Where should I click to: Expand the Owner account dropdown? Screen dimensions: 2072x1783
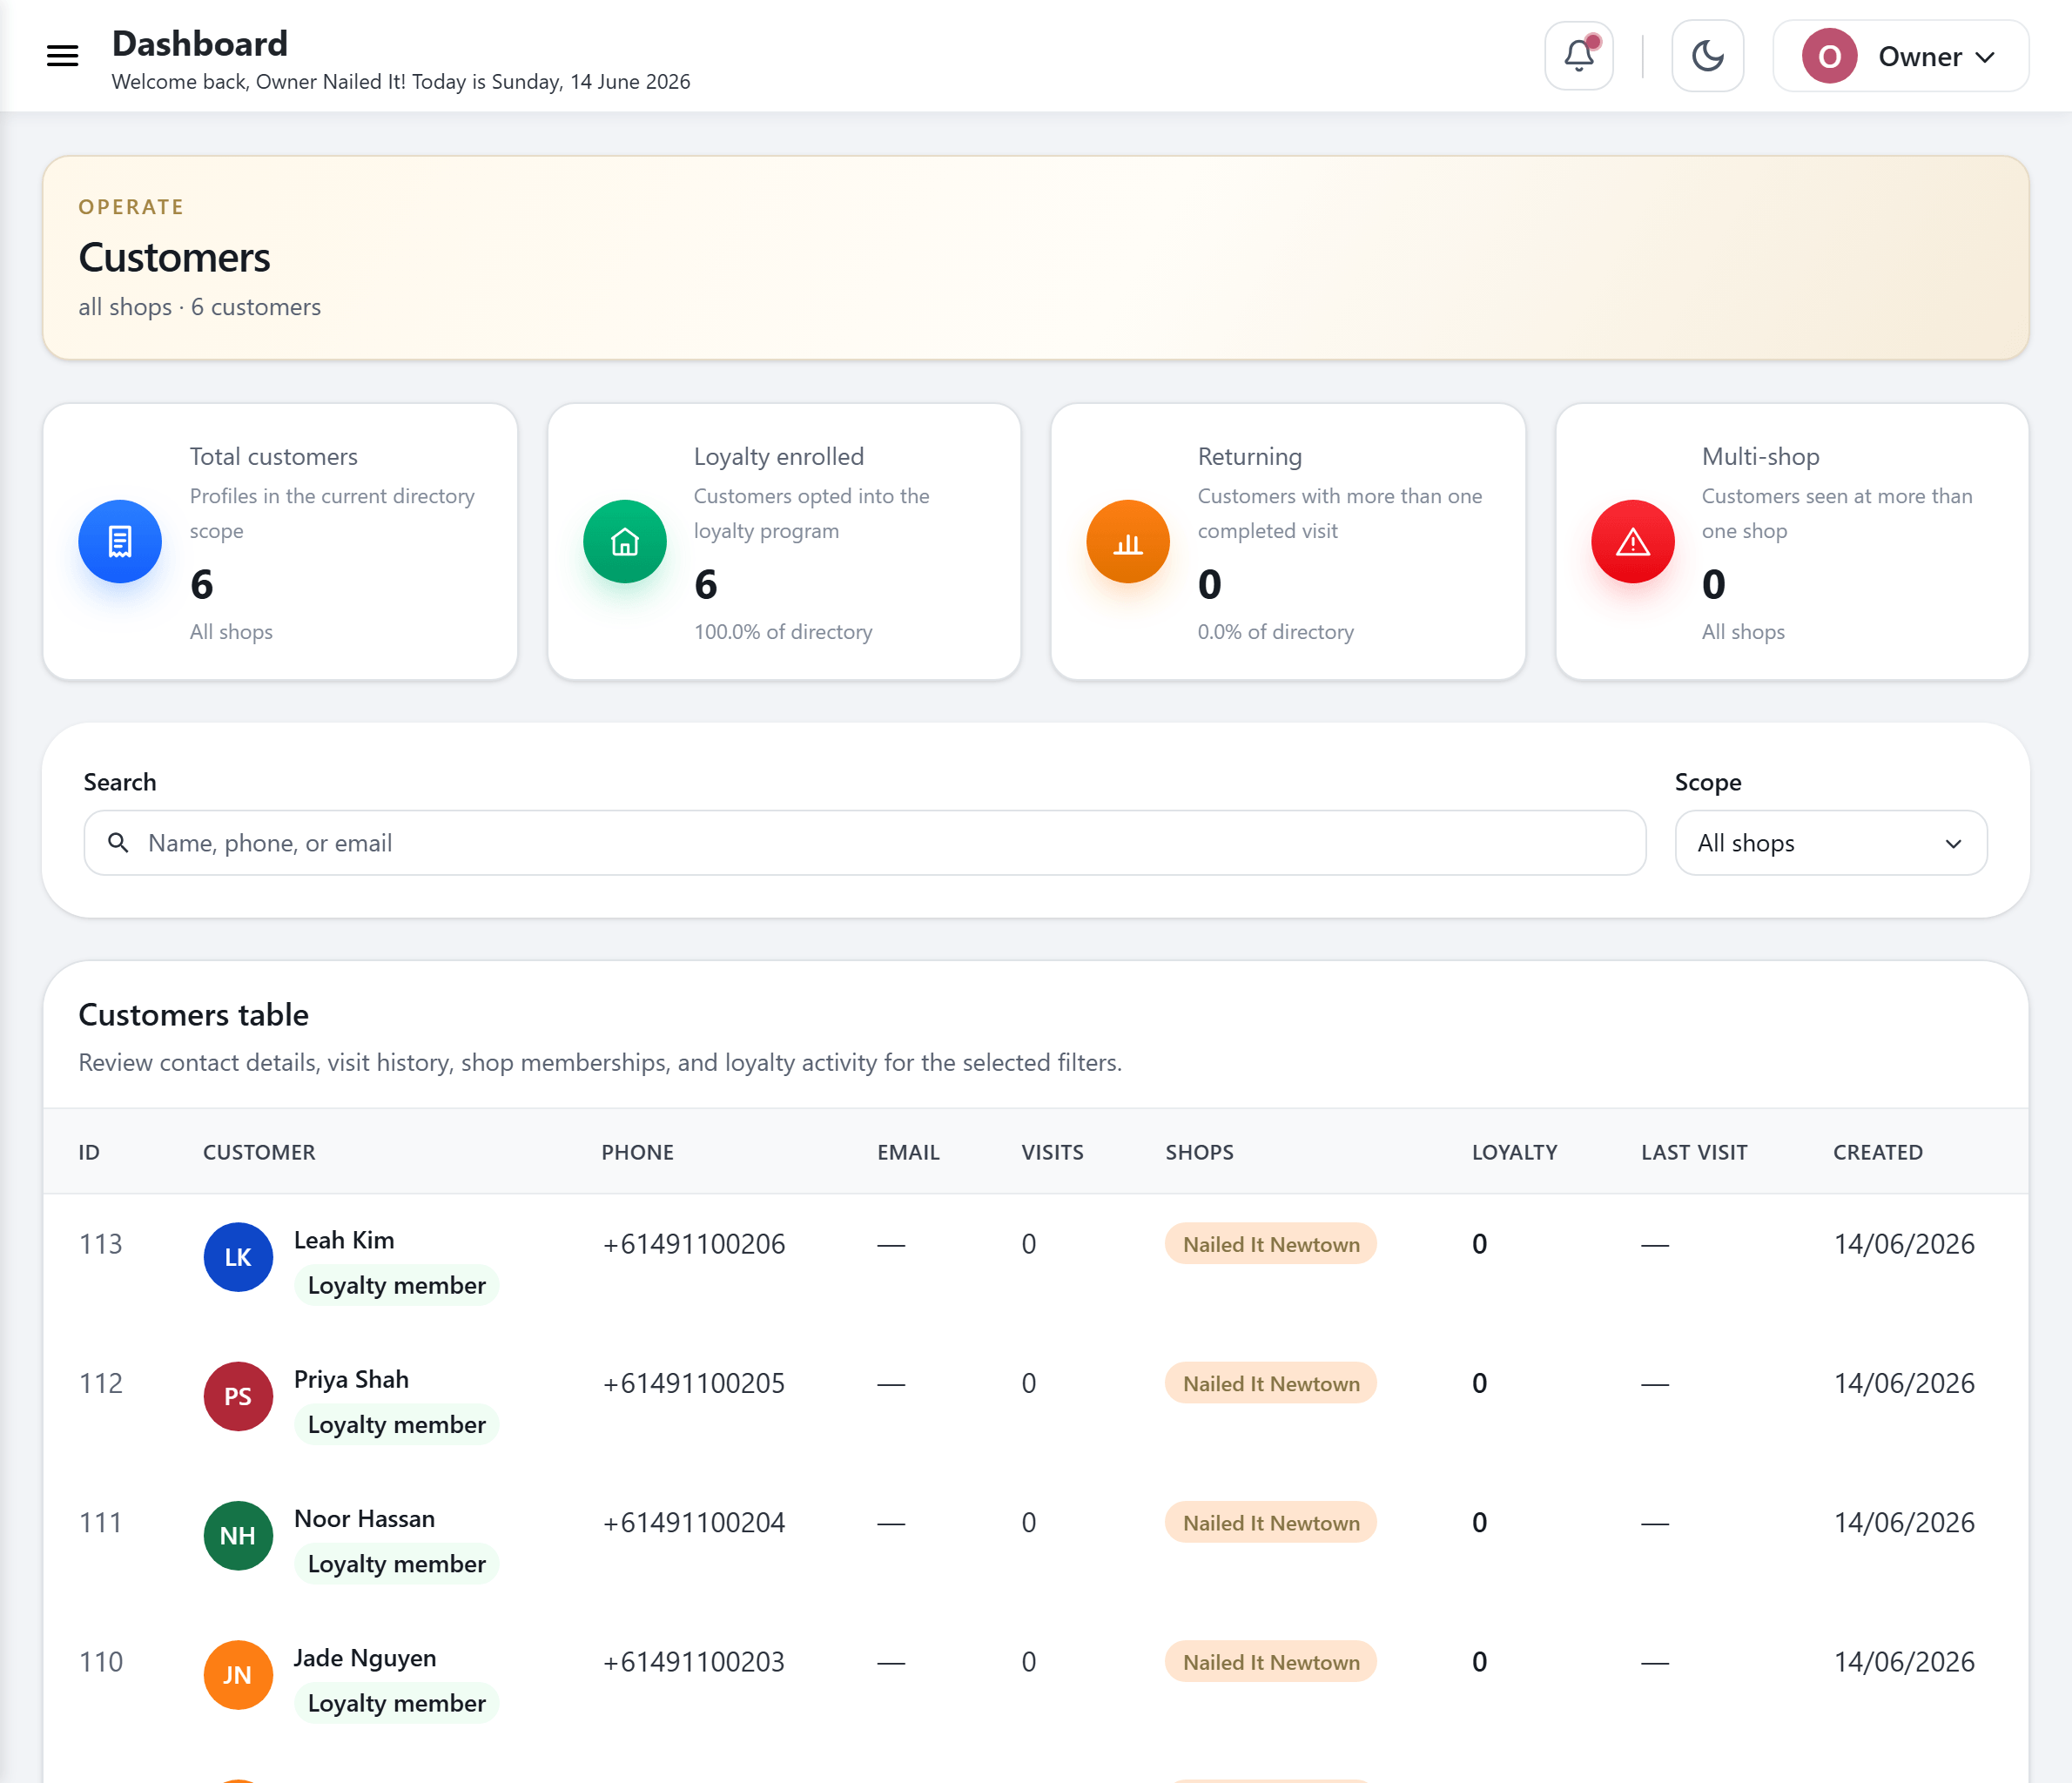(1901, 56)
